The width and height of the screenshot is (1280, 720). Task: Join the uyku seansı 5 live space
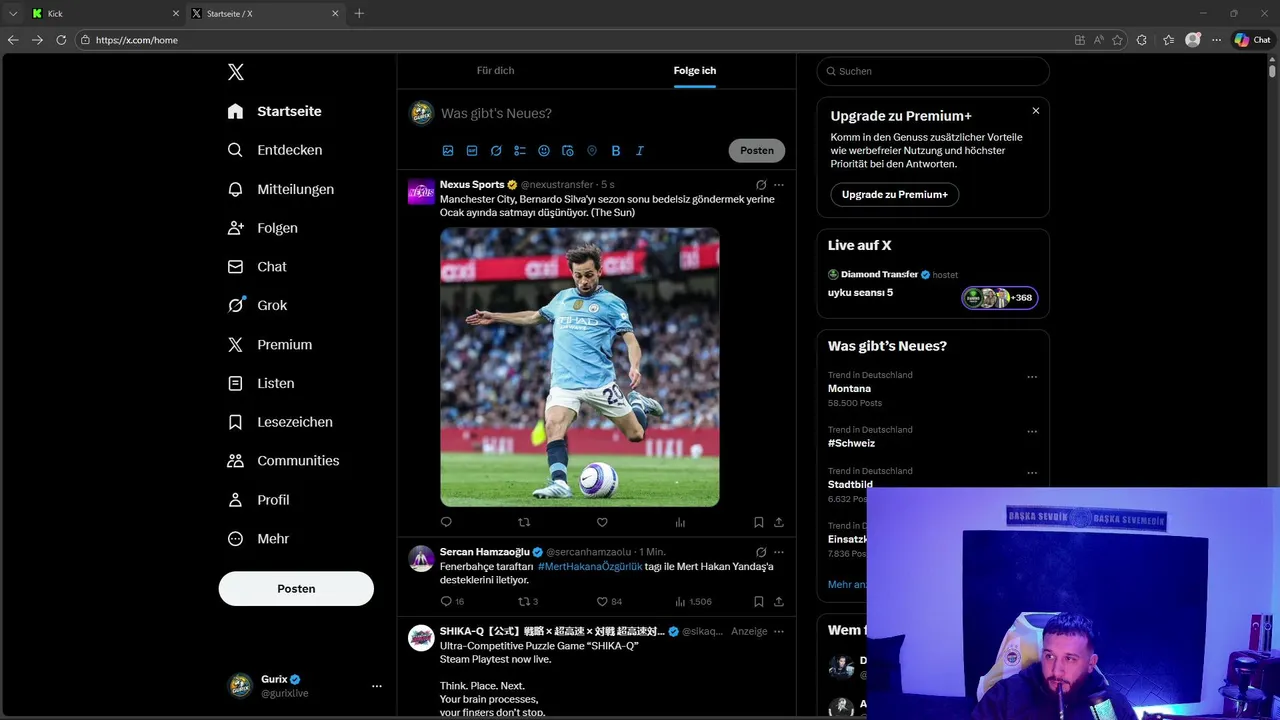point(1000,298)
